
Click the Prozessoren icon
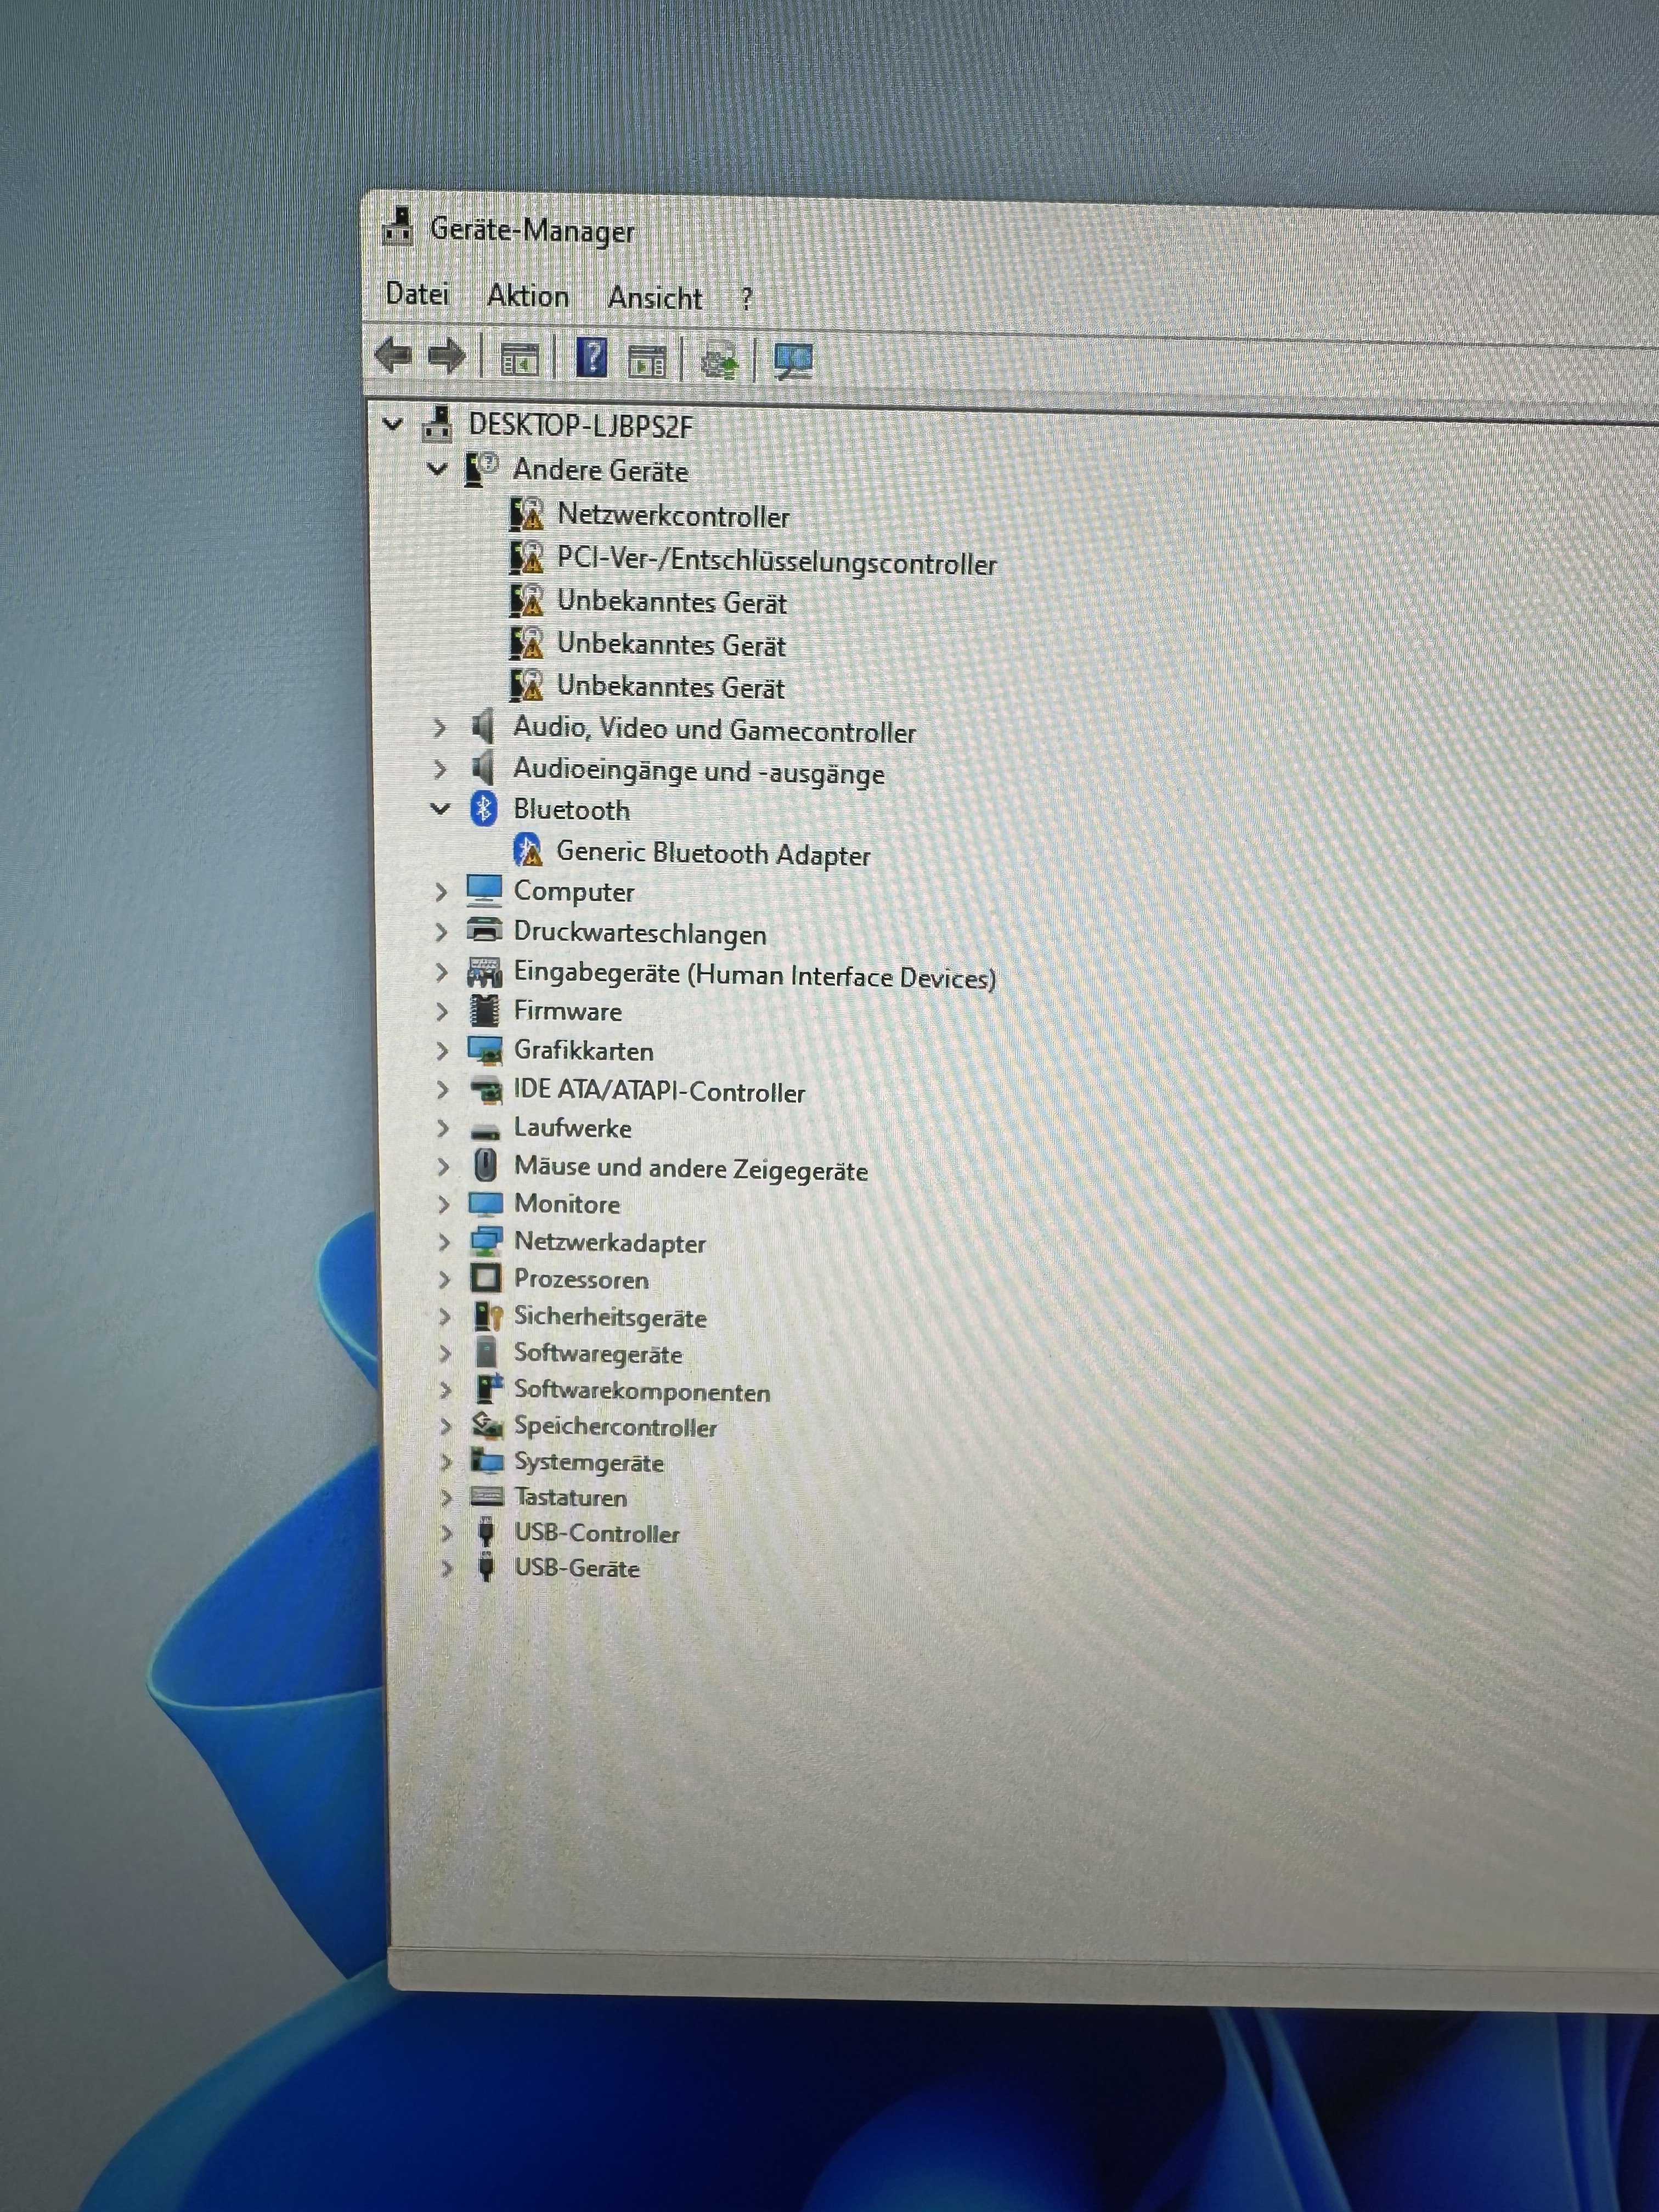[487, 1279]
